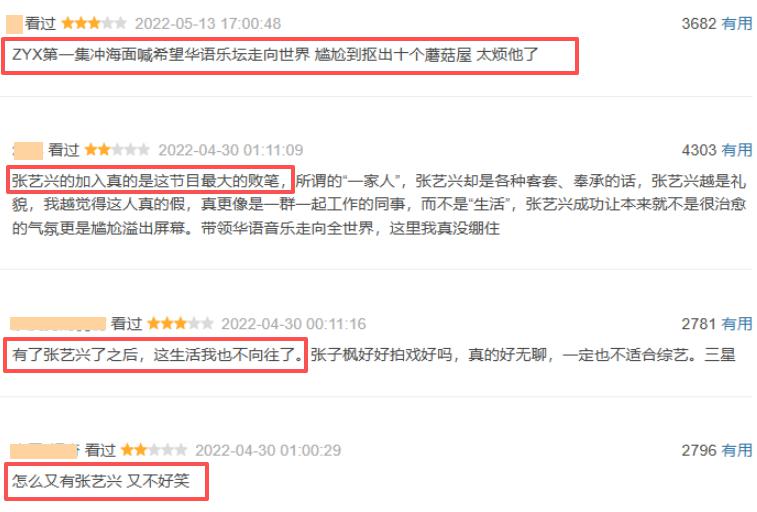Open the first reviewer's blurred username

click(x=14, y=24)
